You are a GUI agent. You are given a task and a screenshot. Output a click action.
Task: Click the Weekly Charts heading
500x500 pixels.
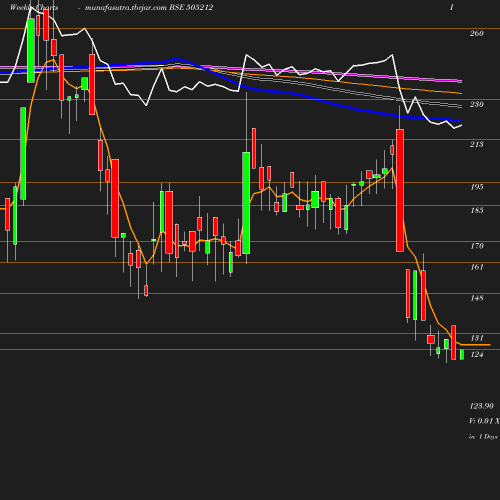(x=34, y=7)
